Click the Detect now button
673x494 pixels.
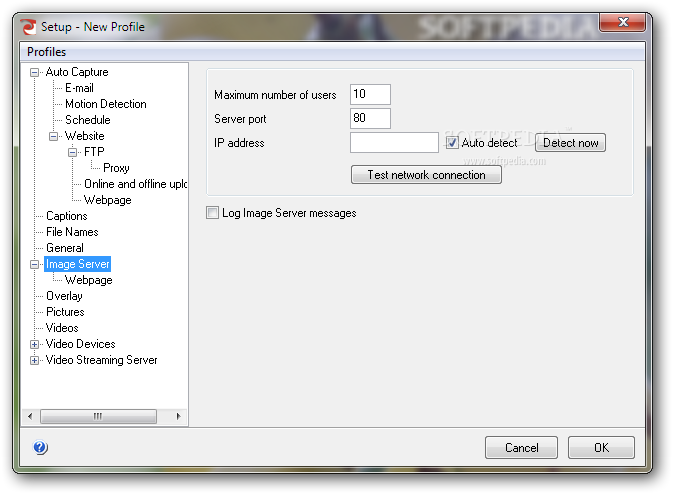(x=570, y=142)
